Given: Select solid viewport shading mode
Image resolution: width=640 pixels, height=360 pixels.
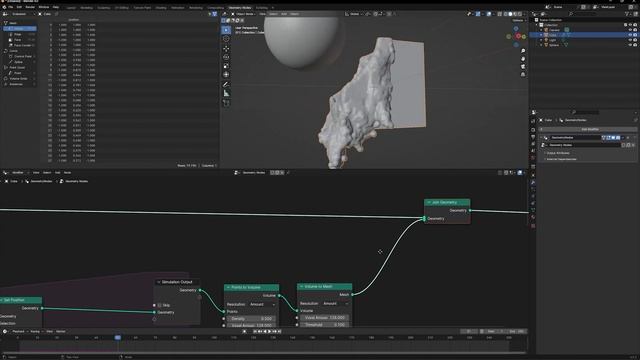Looking at the screenshot, I should (510, 14).
